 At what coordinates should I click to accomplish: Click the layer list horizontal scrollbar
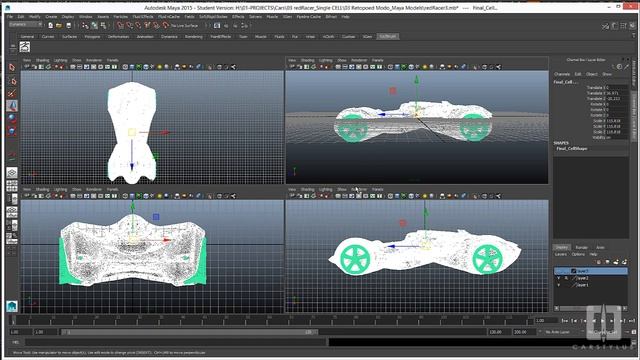pos(591,308)
